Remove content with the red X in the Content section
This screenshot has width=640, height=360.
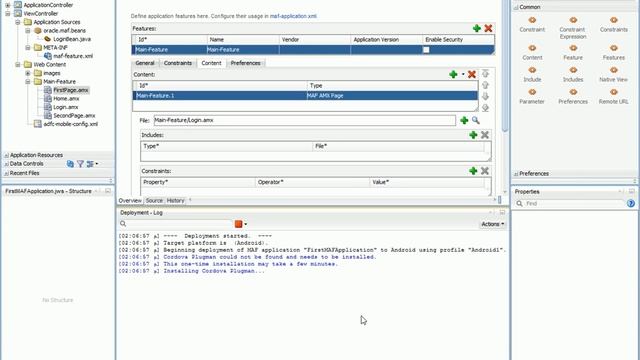472,74
